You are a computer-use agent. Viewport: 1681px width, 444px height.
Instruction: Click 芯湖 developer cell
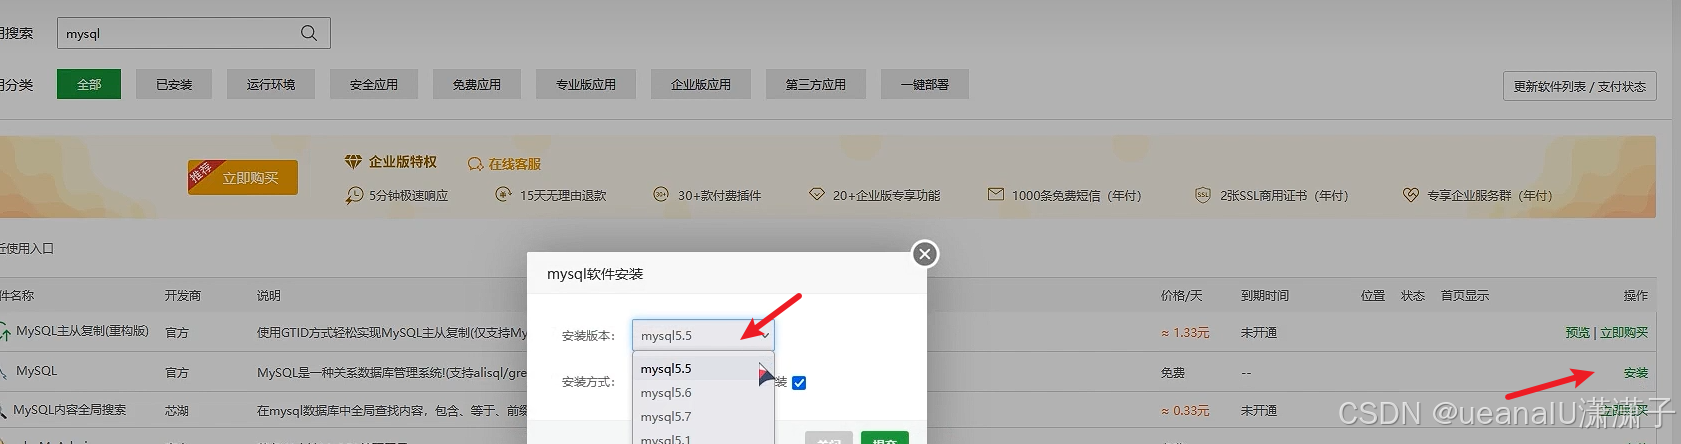pos(177,410)
